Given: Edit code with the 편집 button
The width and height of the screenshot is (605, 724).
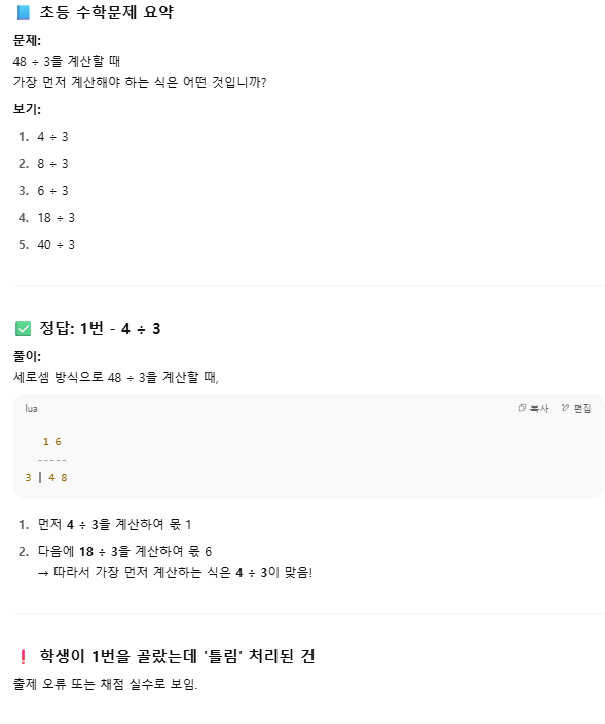Looking at the screenshot, I should pos(576,408).
